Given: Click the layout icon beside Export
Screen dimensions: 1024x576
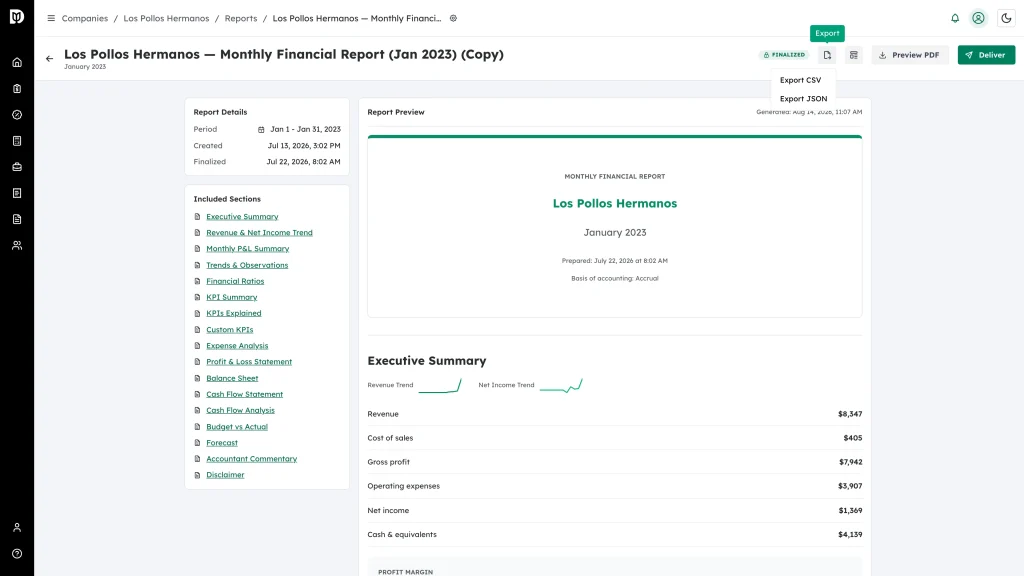Looking at the screenshot, I should tap(854, 56).
